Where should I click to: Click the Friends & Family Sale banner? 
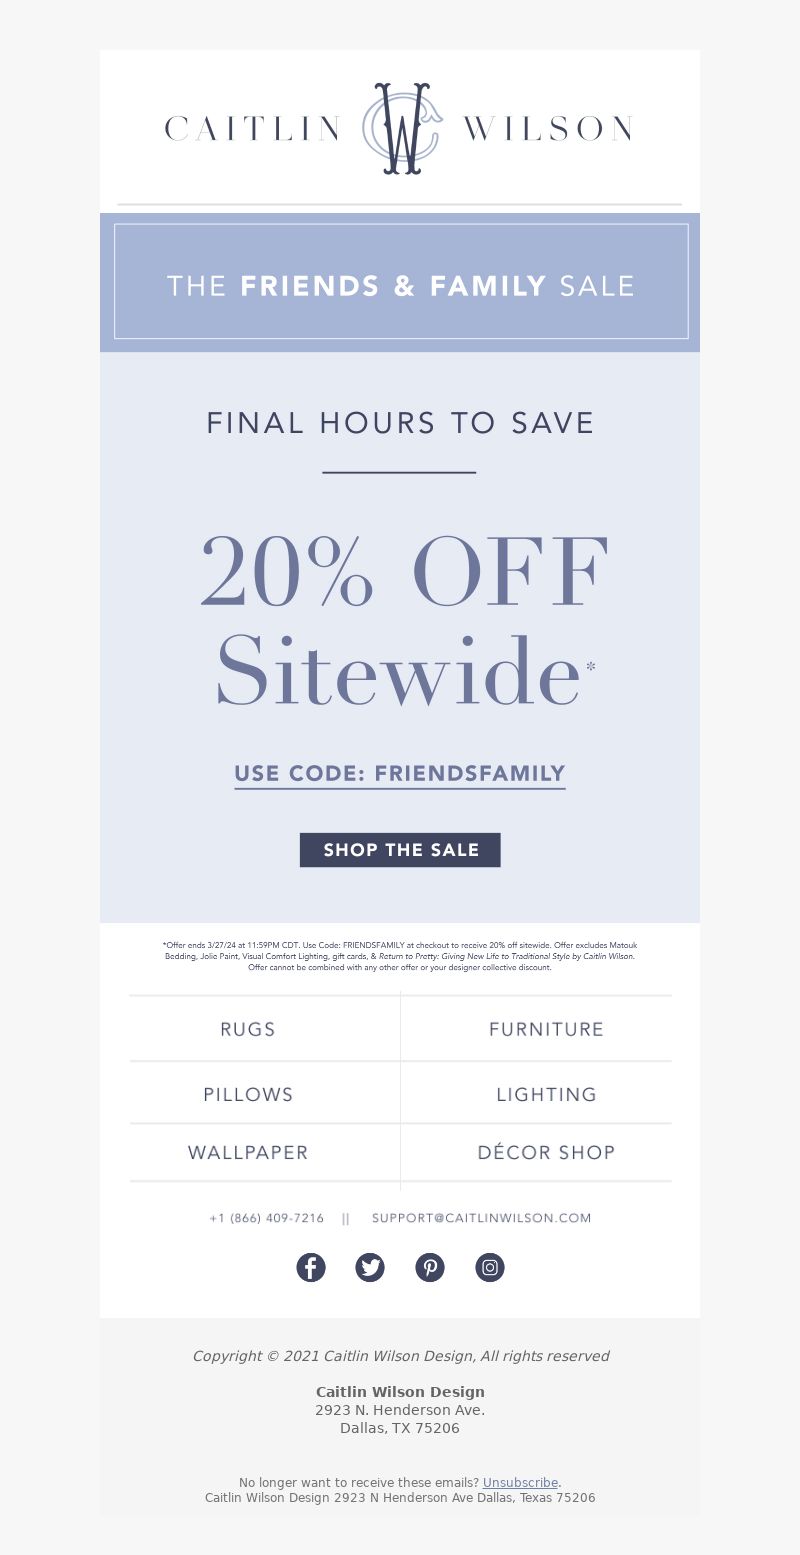400,282
